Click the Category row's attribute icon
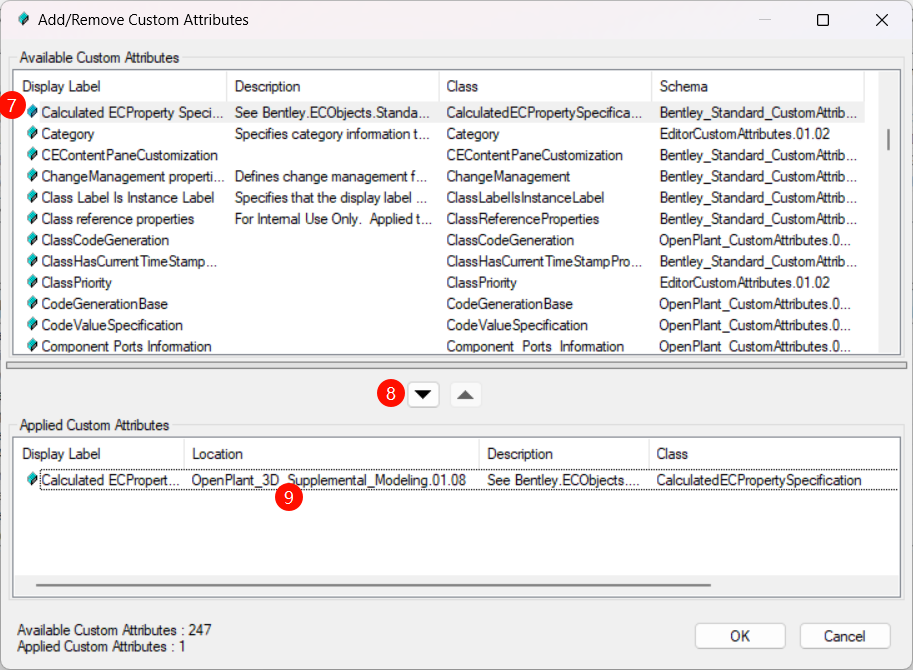 pos(33,133)
